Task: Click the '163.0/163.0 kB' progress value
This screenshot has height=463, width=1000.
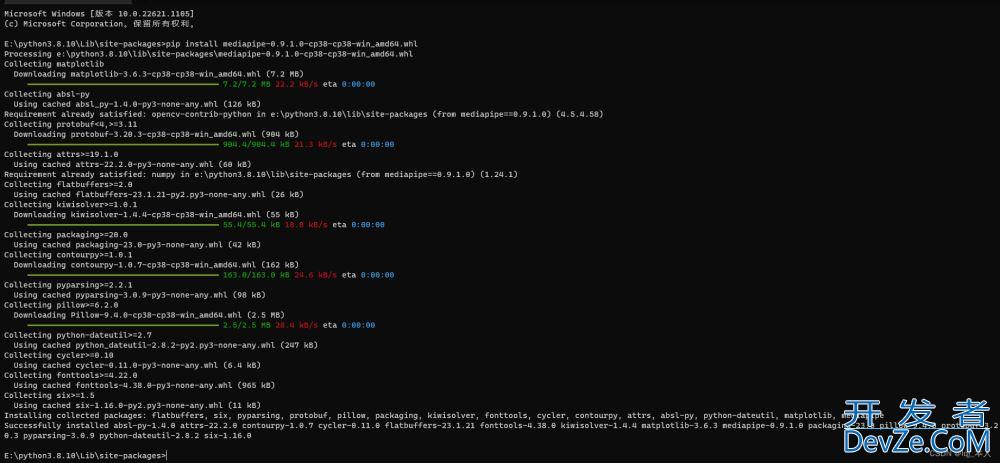Action: pos(256,275)
